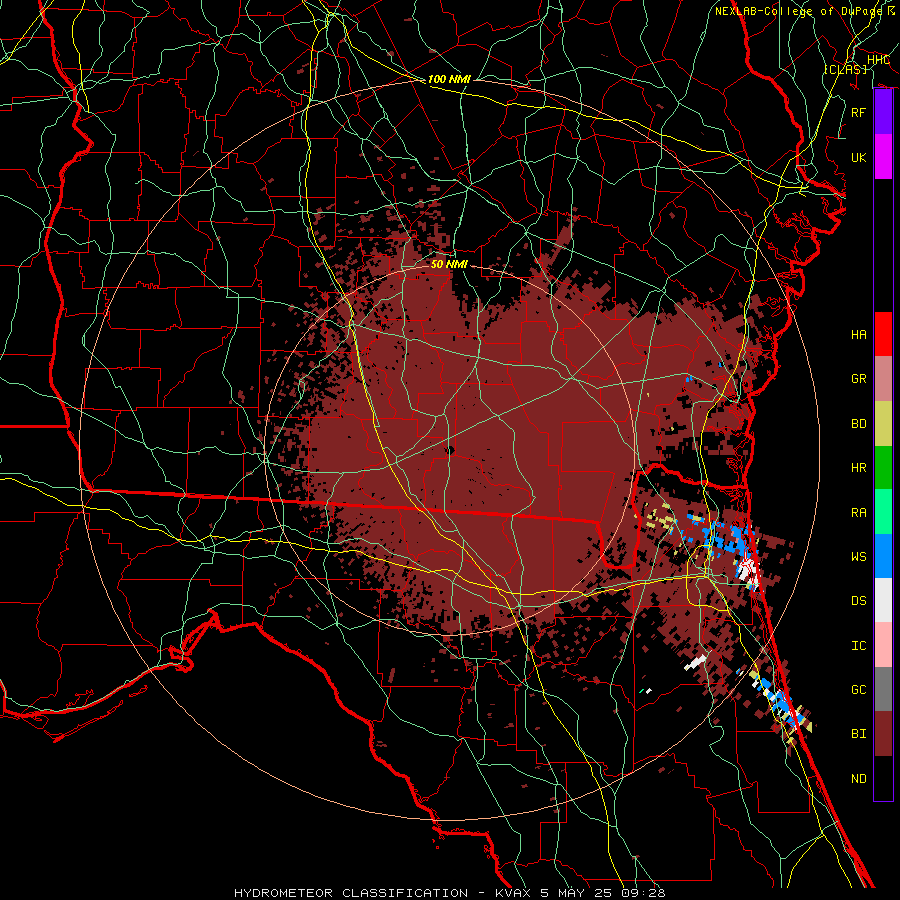The image size is (900, 900).
Task: Click the RF legend label text
Action: (859, 112)
